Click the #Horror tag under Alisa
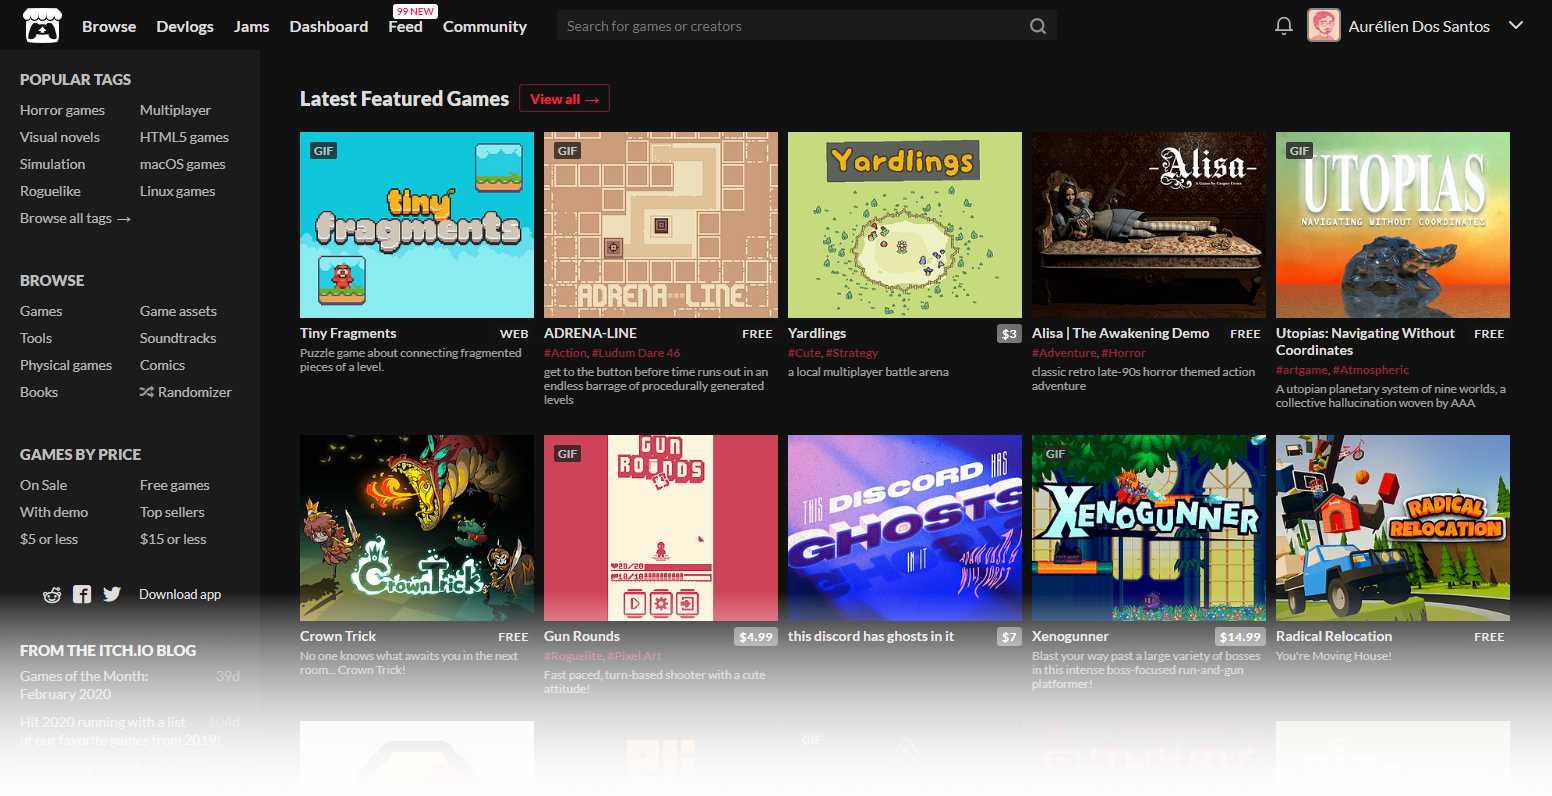This screenshot has height=796, width=1552. [1123, 353]
